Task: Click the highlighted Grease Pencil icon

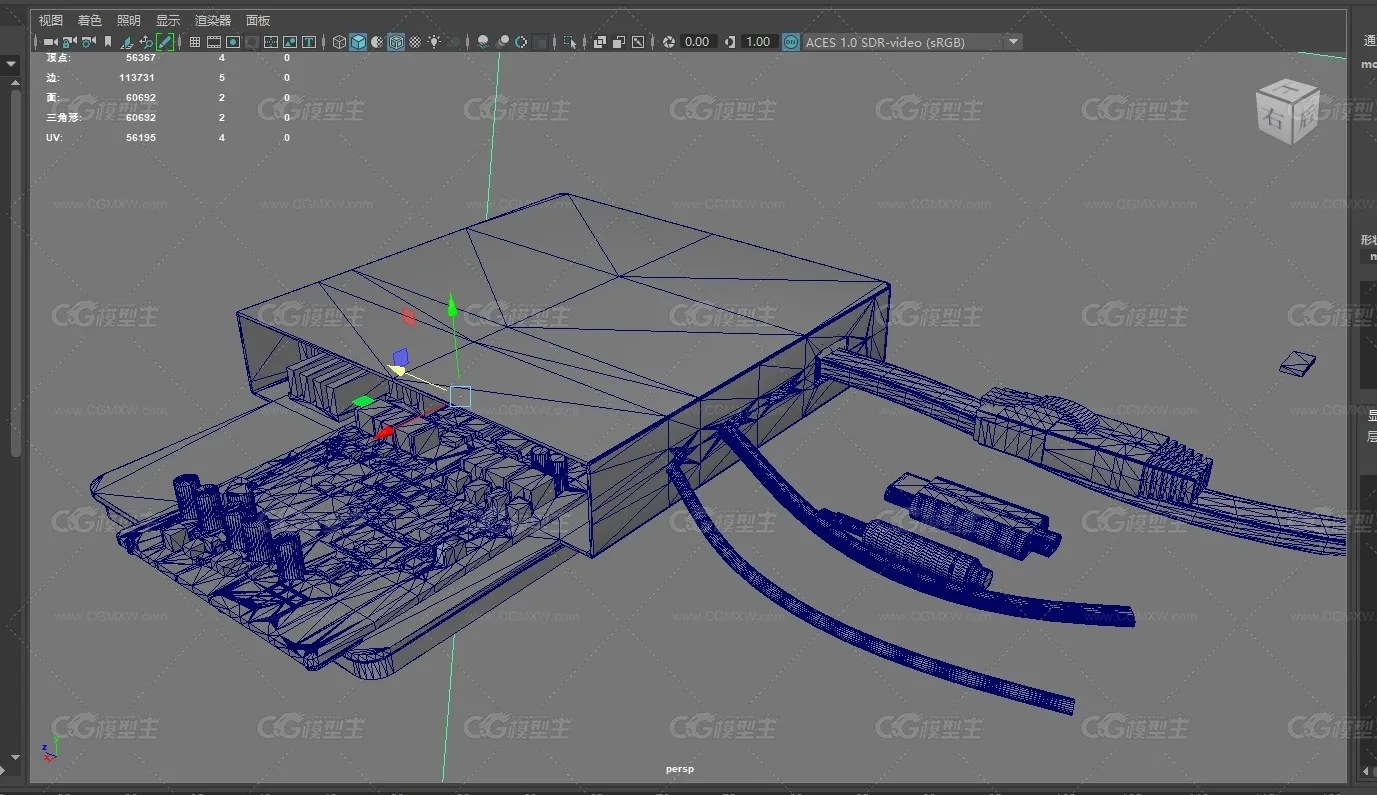Action: tap(165, 42)
